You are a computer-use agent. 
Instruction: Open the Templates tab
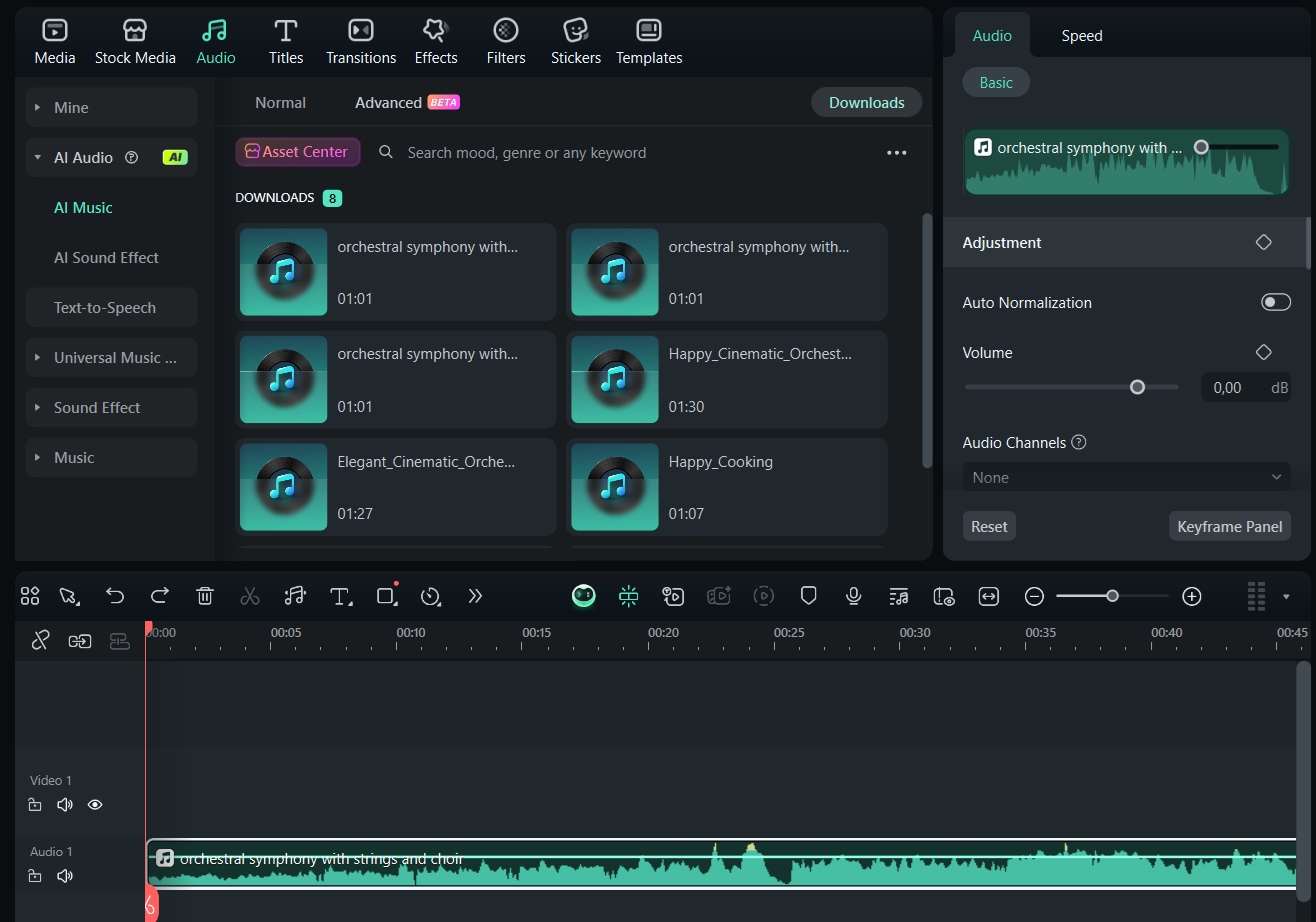point(649,42)
